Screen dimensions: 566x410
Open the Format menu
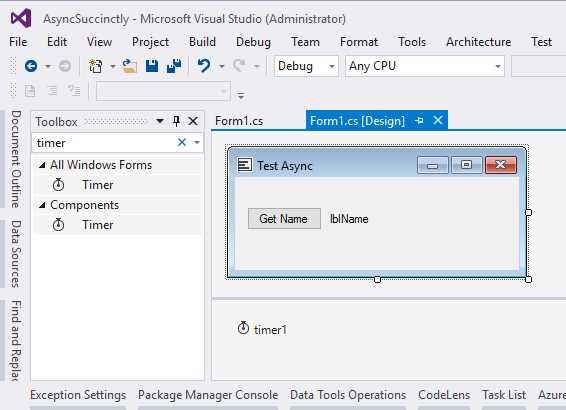click(359, 42)
